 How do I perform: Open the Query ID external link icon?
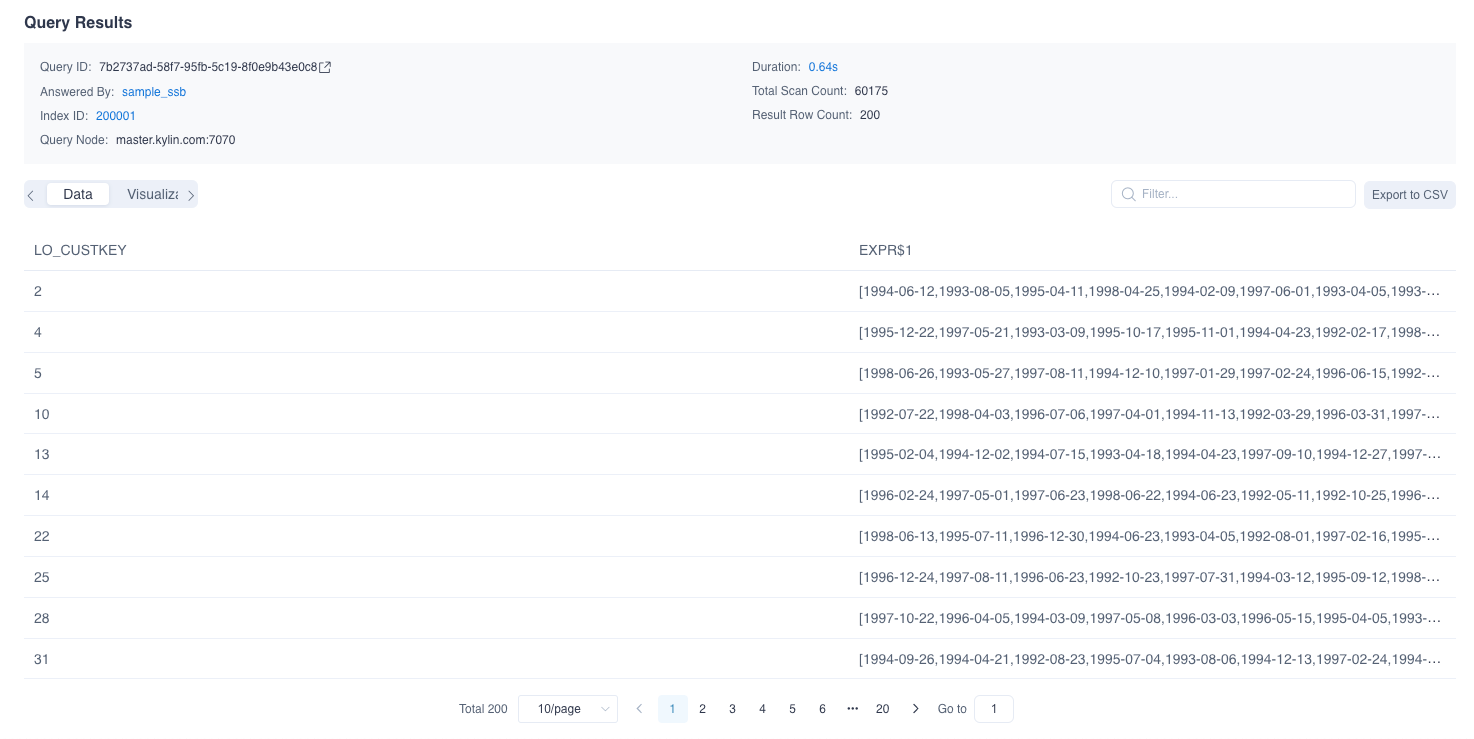tap(325, 67)
